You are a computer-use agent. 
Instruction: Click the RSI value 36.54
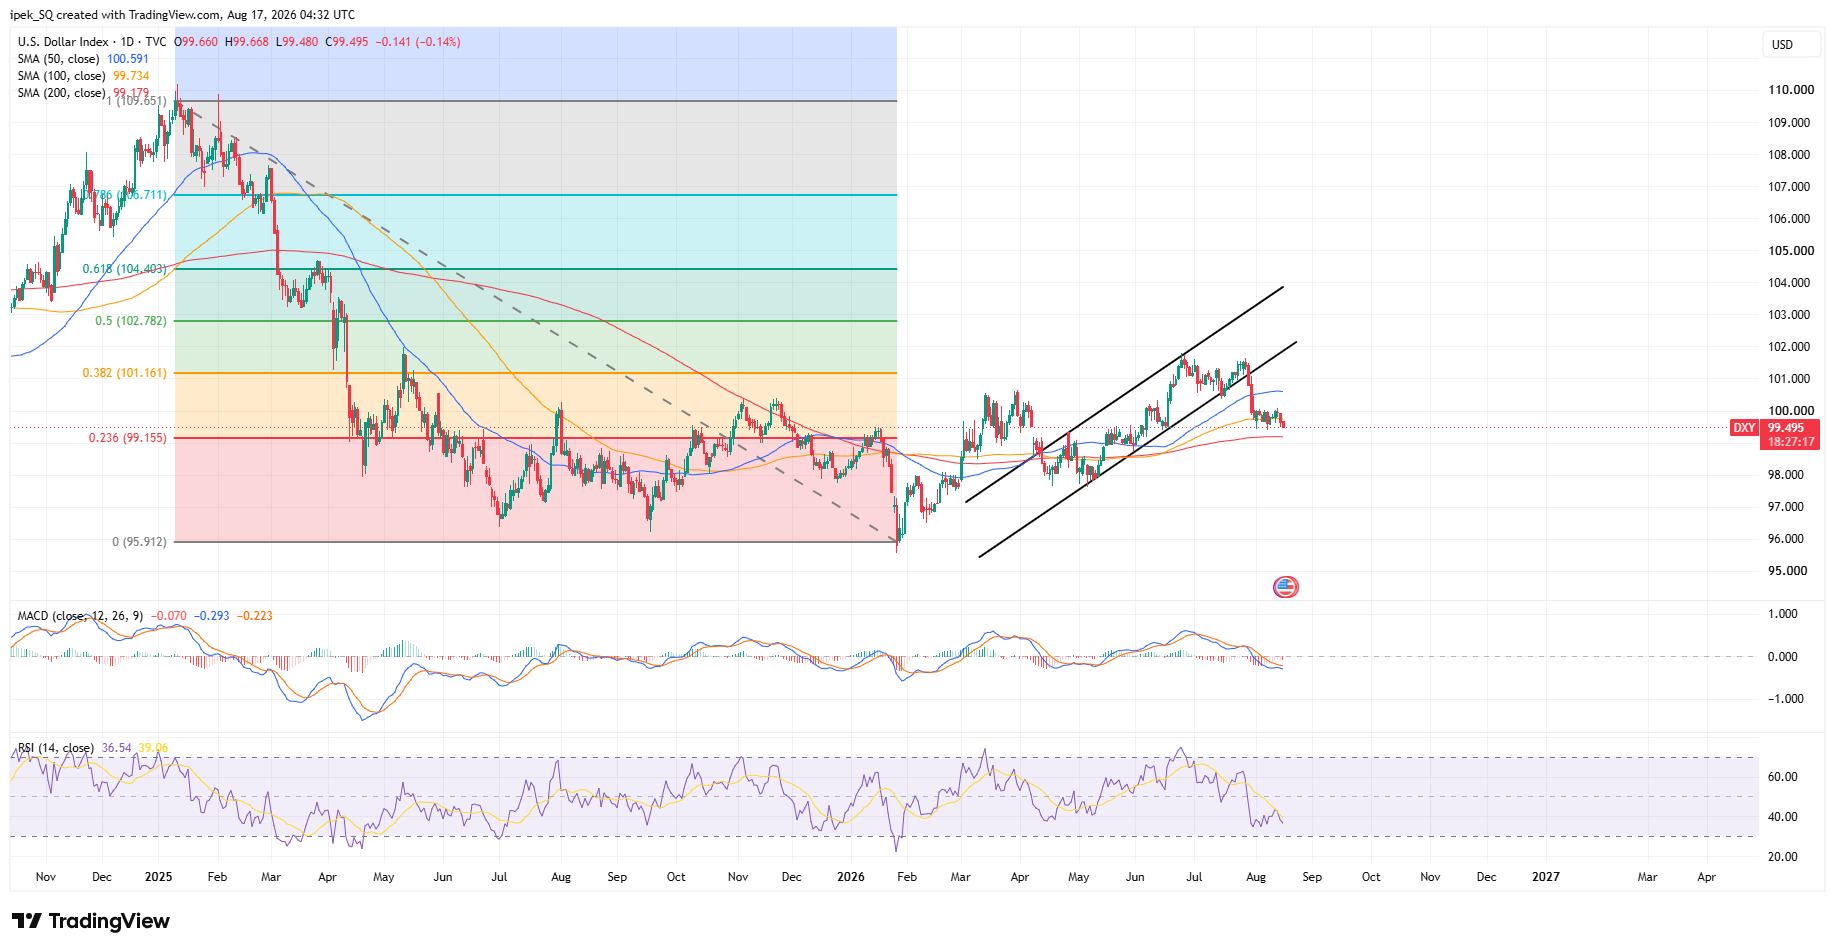116,748
